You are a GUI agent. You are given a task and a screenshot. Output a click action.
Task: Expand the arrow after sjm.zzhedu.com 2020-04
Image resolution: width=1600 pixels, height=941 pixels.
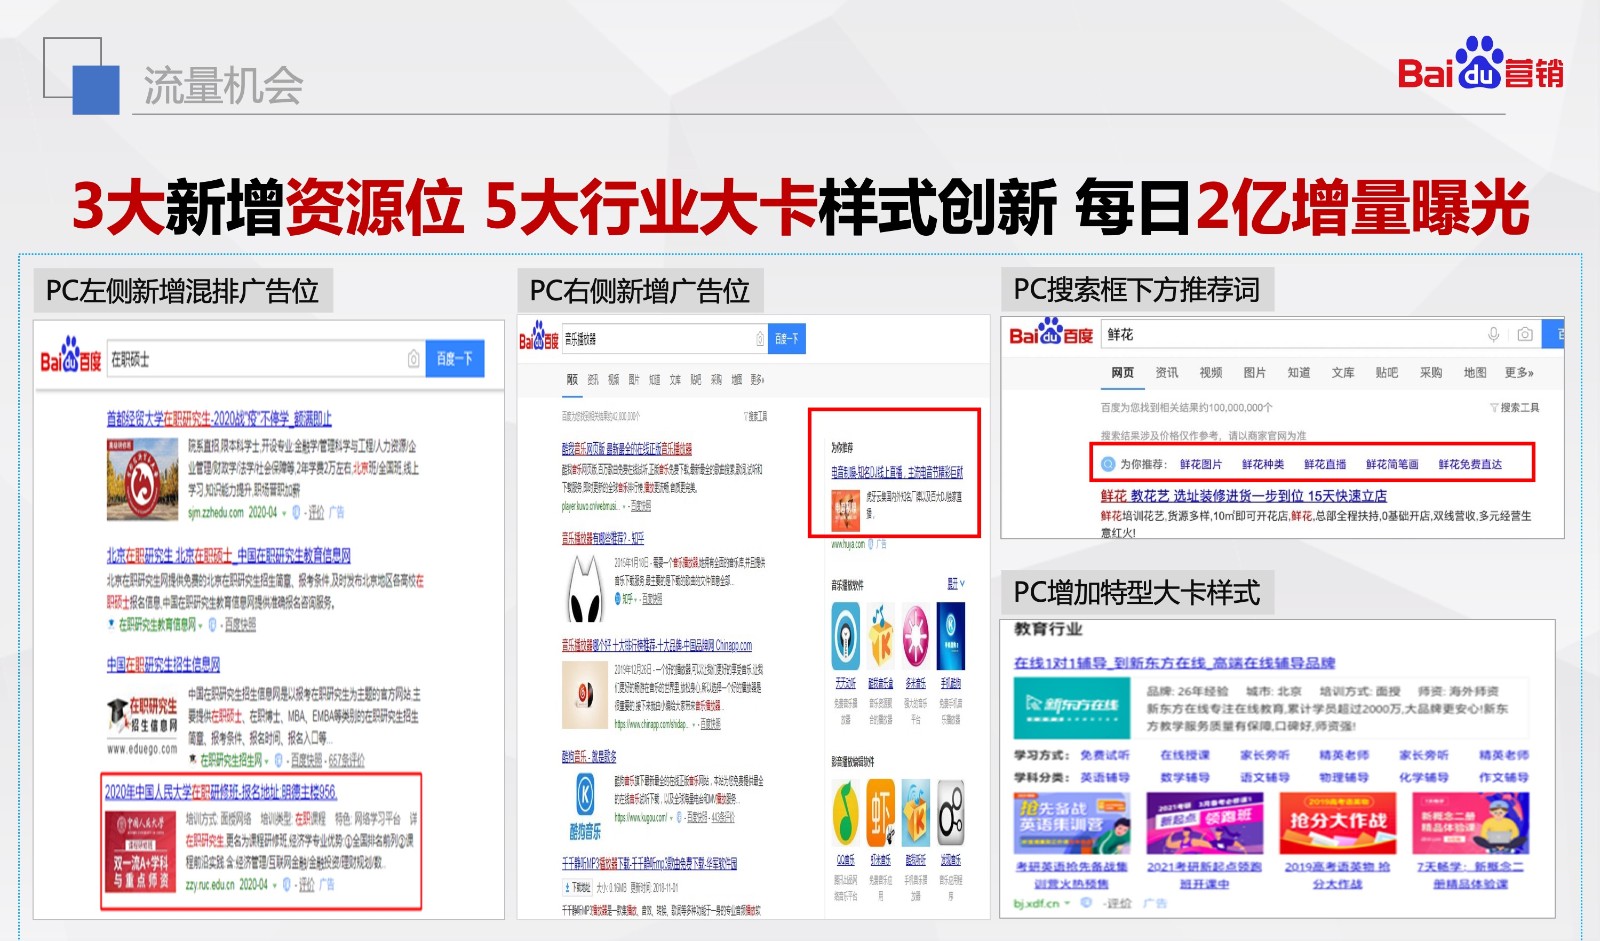coord(284,513)
